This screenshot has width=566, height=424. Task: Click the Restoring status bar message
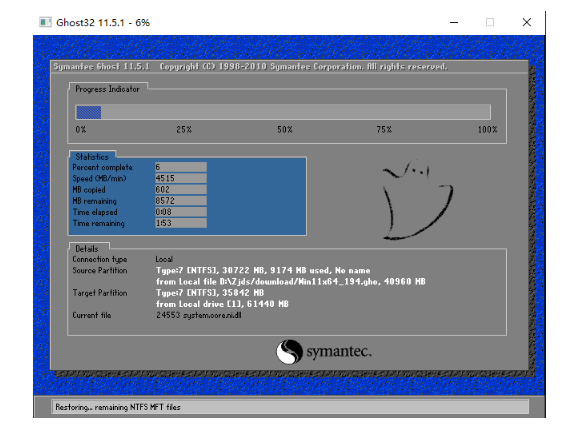pos(118,407)
